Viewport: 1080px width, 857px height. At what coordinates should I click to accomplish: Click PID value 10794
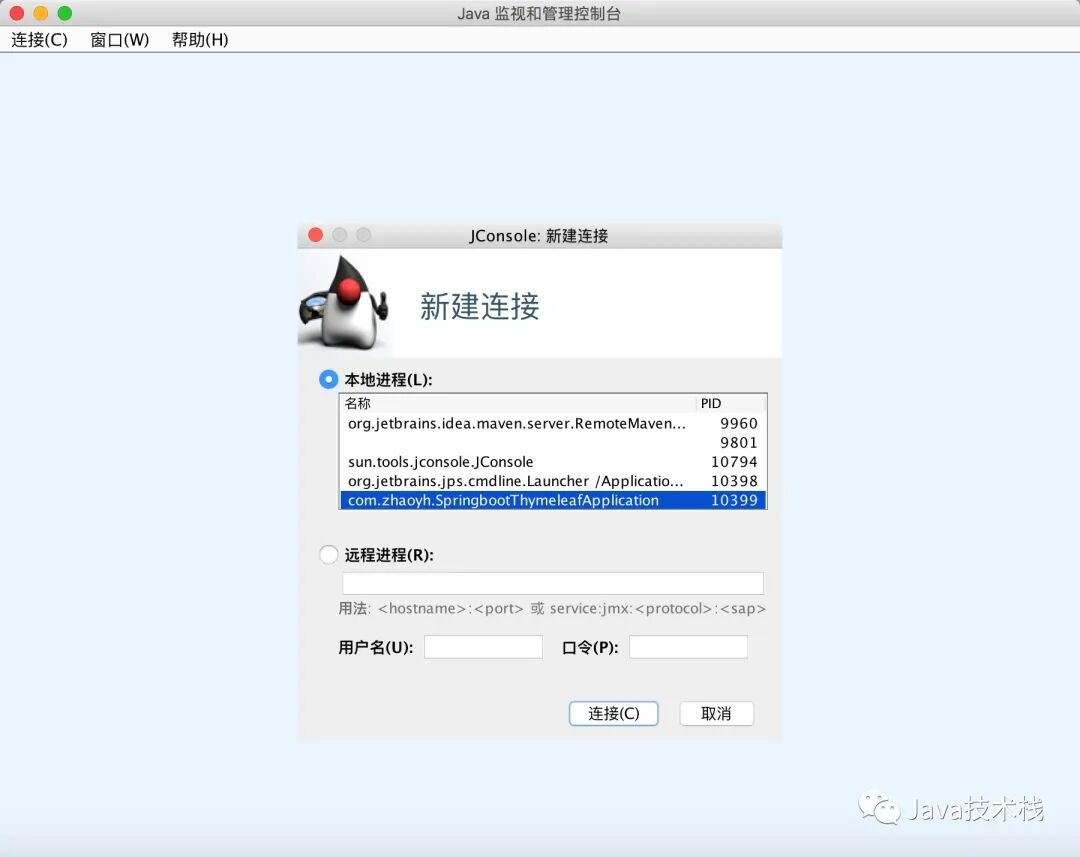(734, 462)
